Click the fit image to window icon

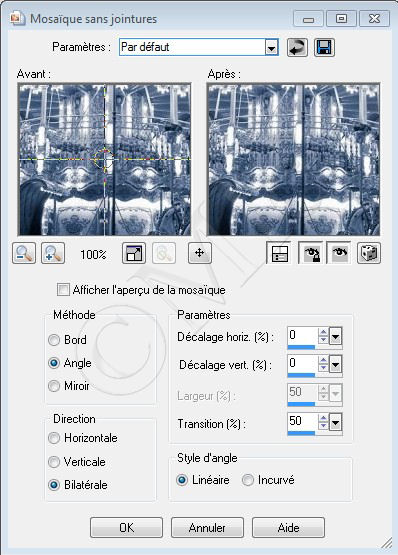tap(134, 253)
